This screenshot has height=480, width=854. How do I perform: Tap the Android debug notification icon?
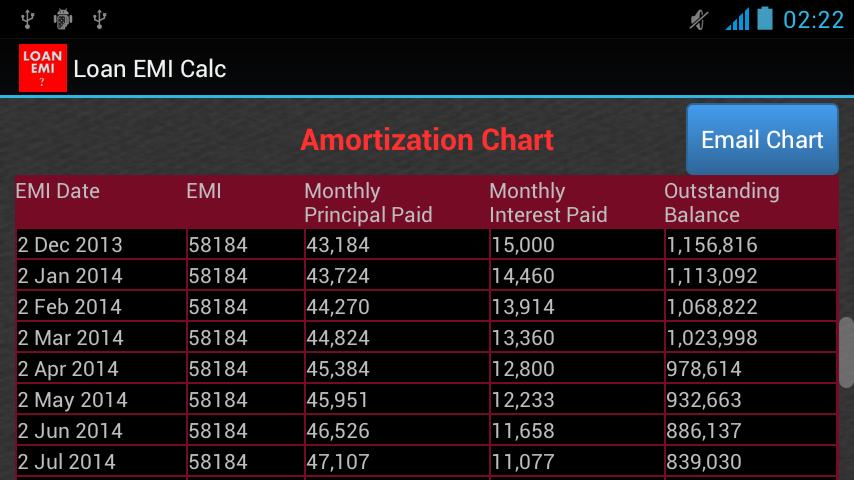pyautogui.click(x=63, y=19)
